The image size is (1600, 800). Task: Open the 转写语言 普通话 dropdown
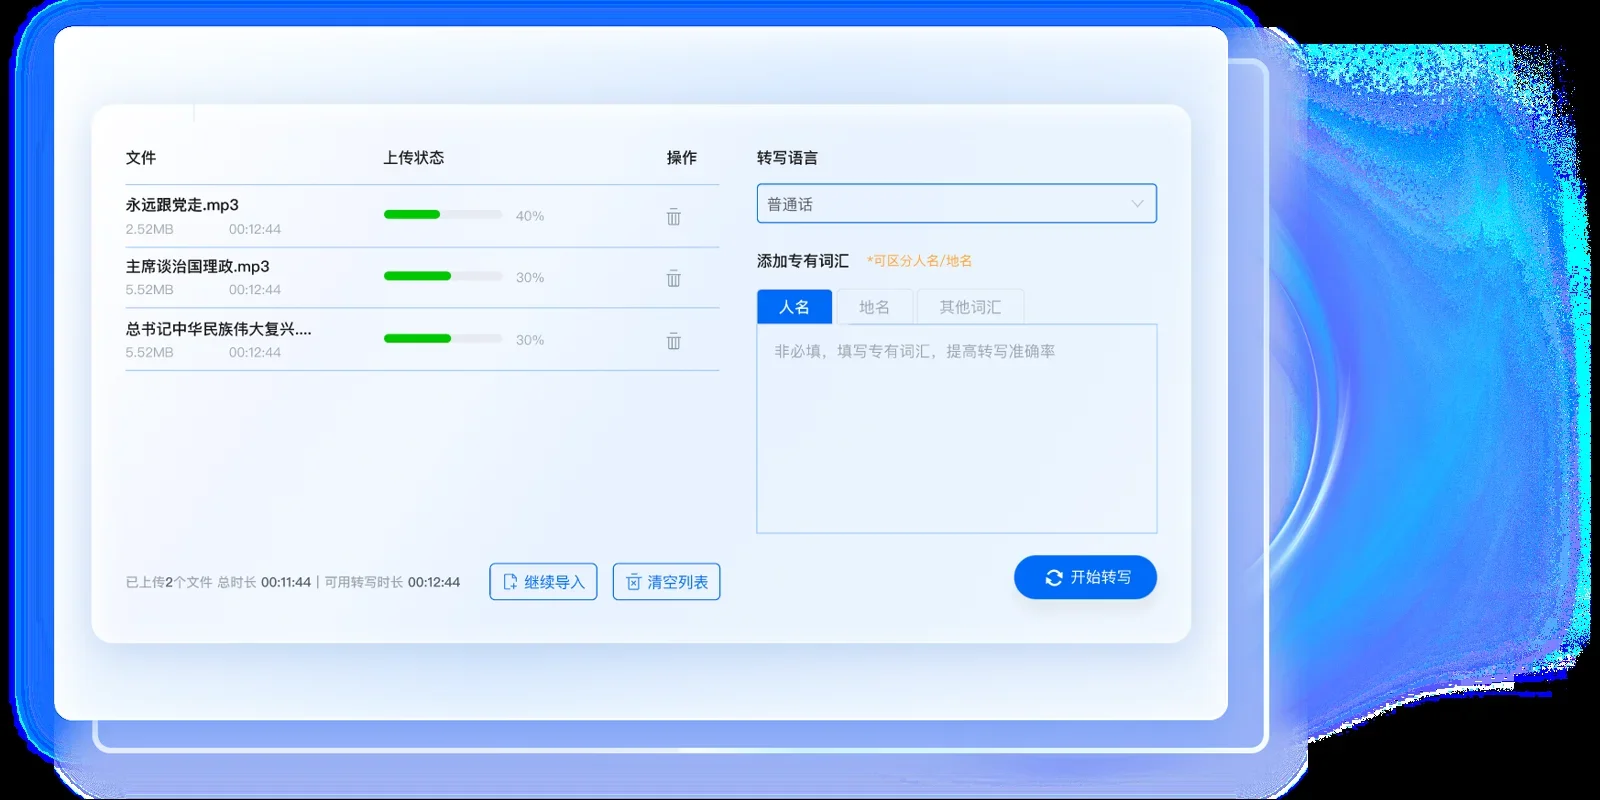click(x=956, y=204)
